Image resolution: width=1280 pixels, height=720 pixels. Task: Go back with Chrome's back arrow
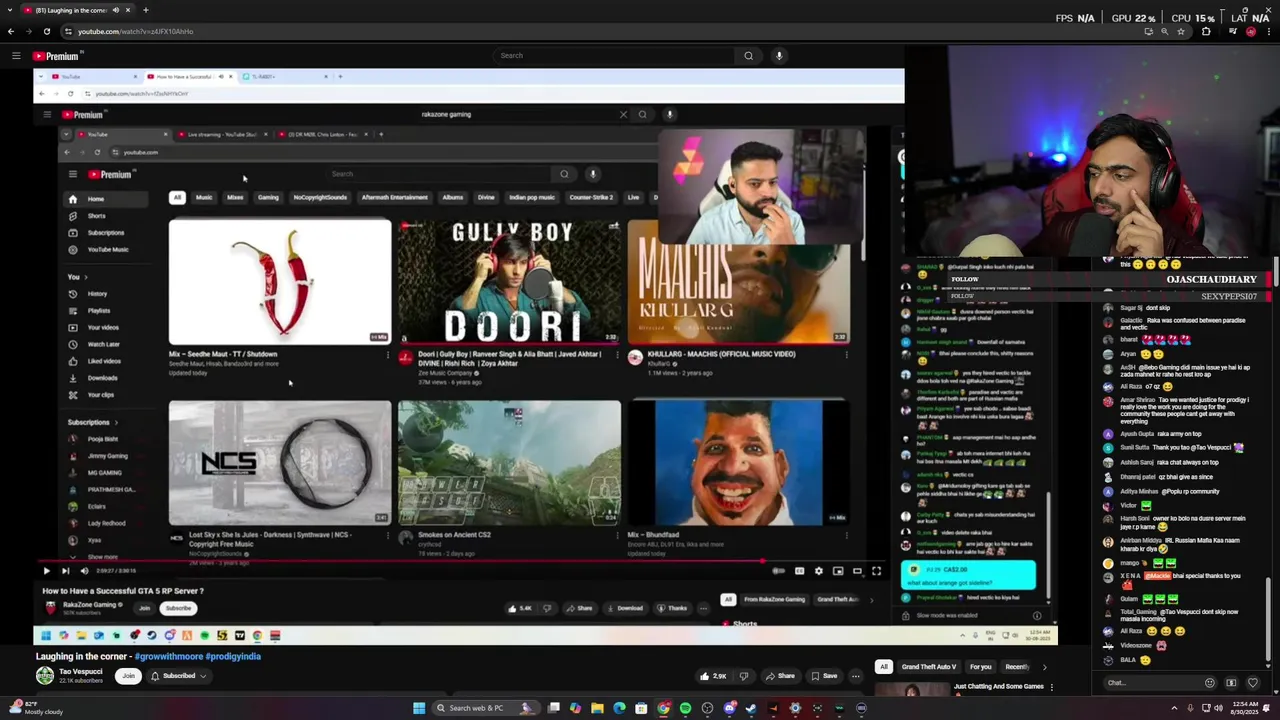click(11, 31)
